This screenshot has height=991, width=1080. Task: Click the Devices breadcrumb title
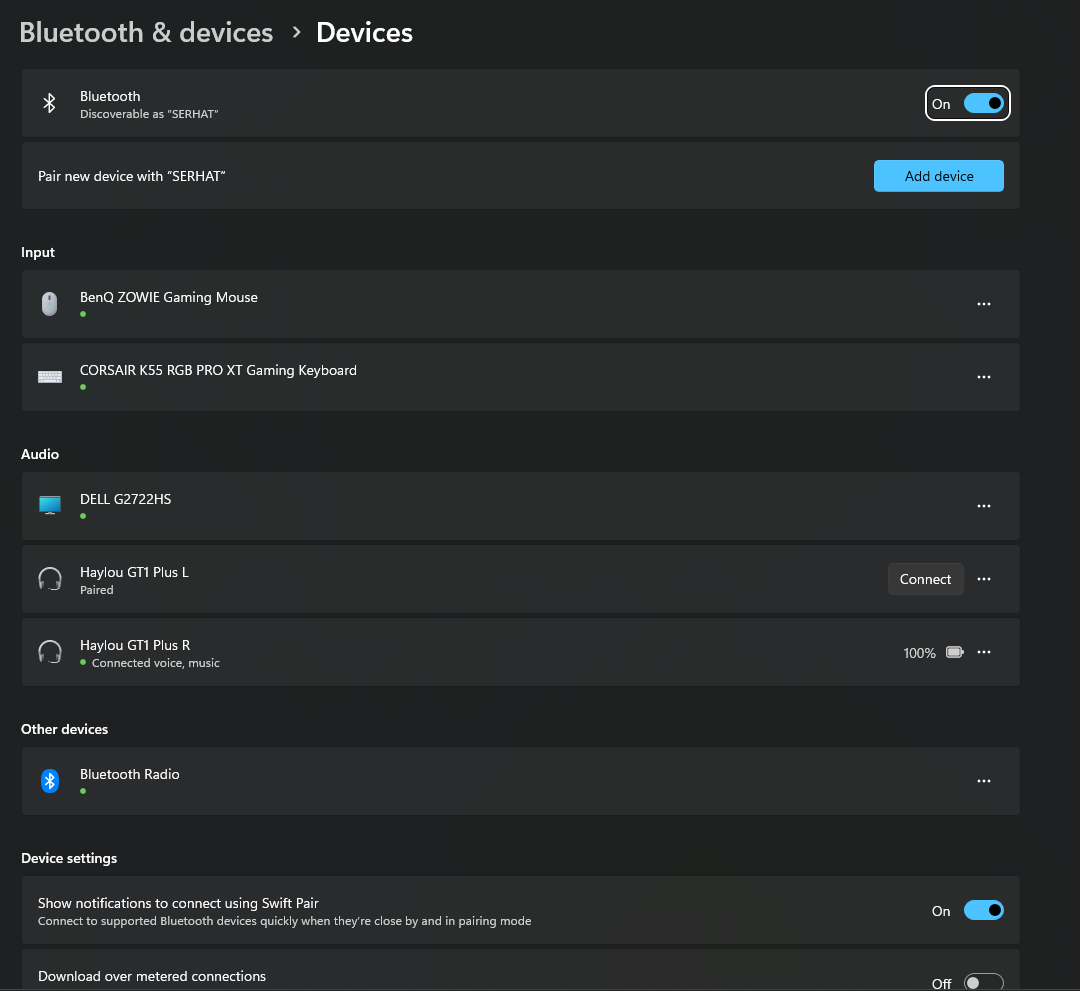point(364,32)
